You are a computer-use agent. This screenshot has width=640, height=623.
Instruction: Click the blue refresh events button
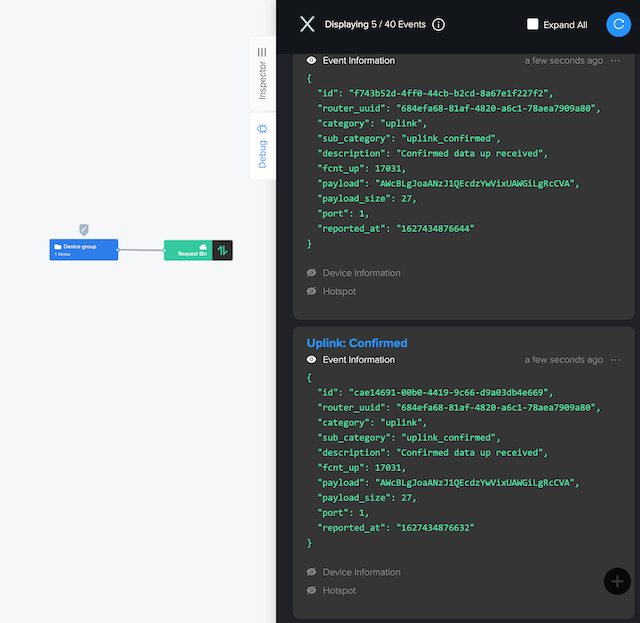pos(617,24)
